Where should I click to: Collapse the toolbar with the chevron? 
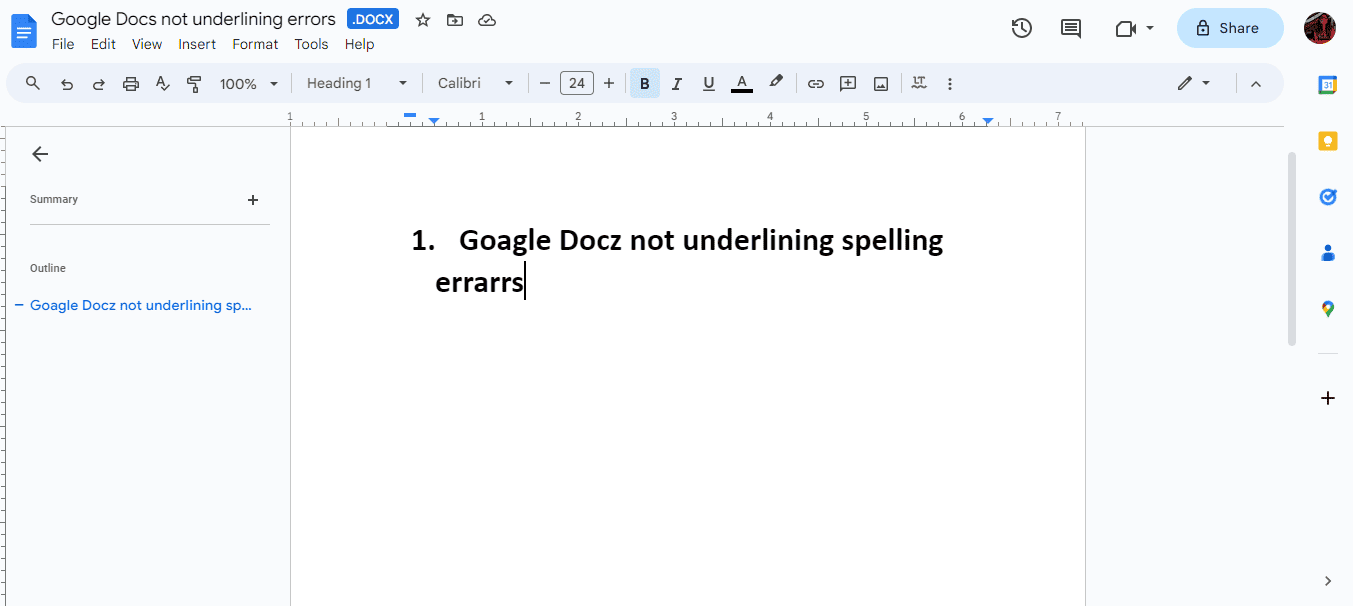pyautogui.click(x=1255, y=83)
